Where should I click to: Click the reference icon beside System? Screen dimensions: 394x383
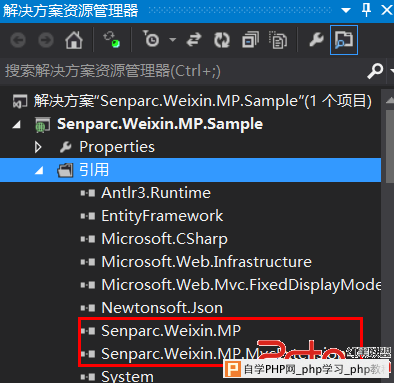(88, 377)
